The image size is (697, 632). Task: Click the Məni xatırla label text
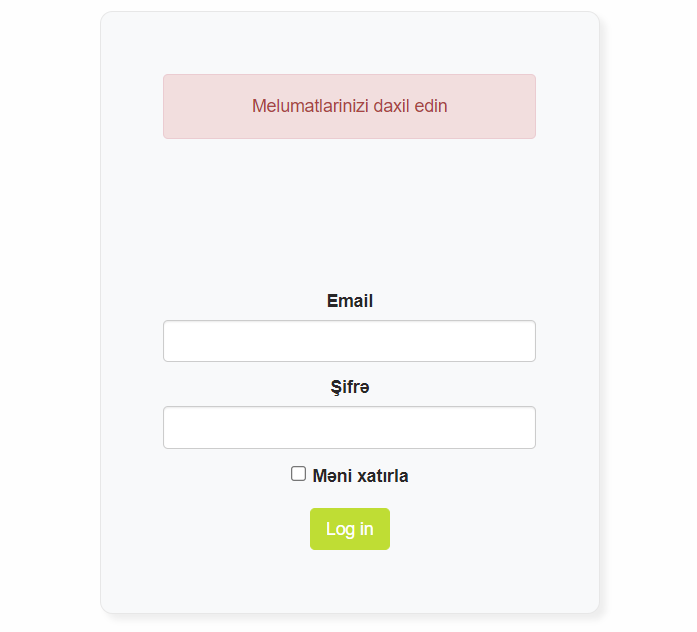point(360,476)
